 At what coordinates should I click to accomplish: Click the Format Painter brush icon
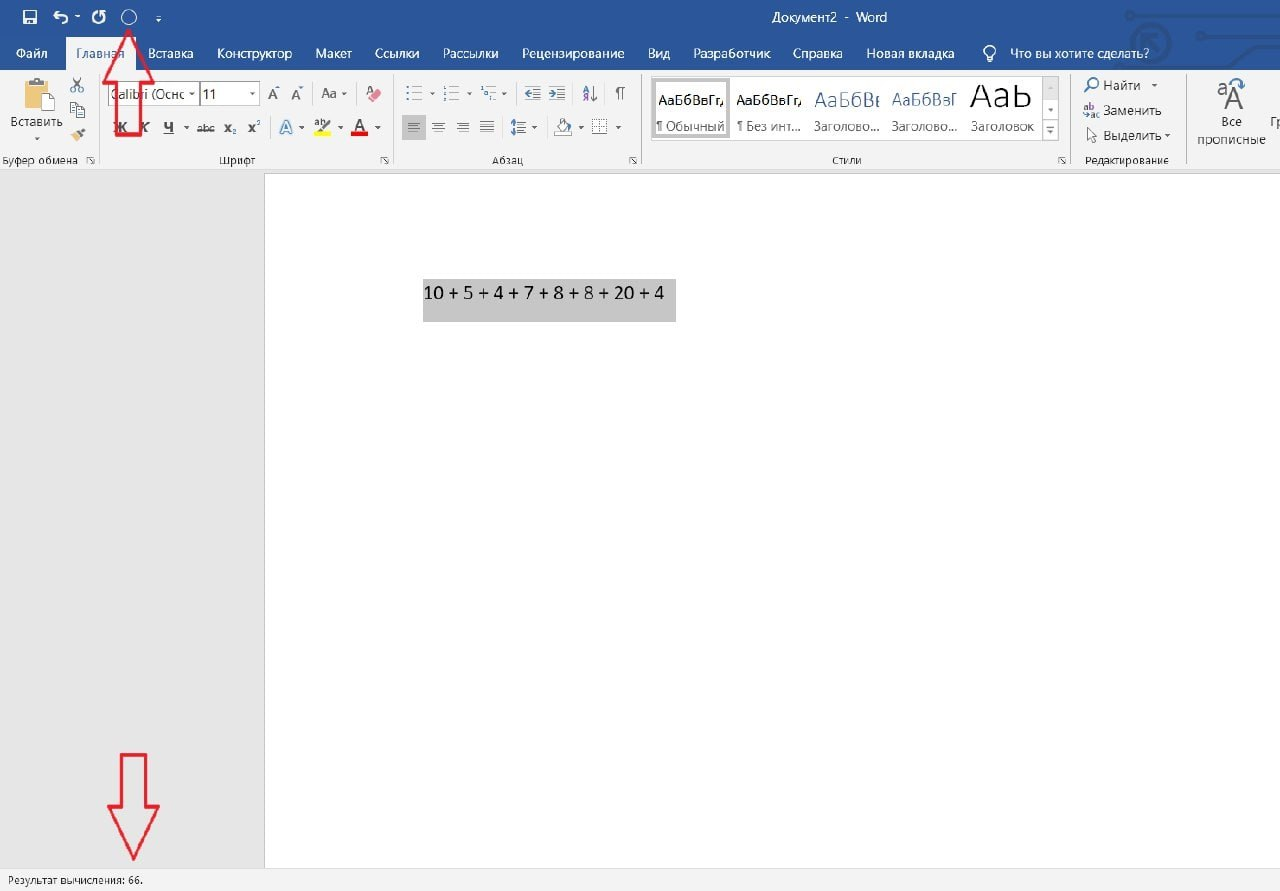pos(77,134)
